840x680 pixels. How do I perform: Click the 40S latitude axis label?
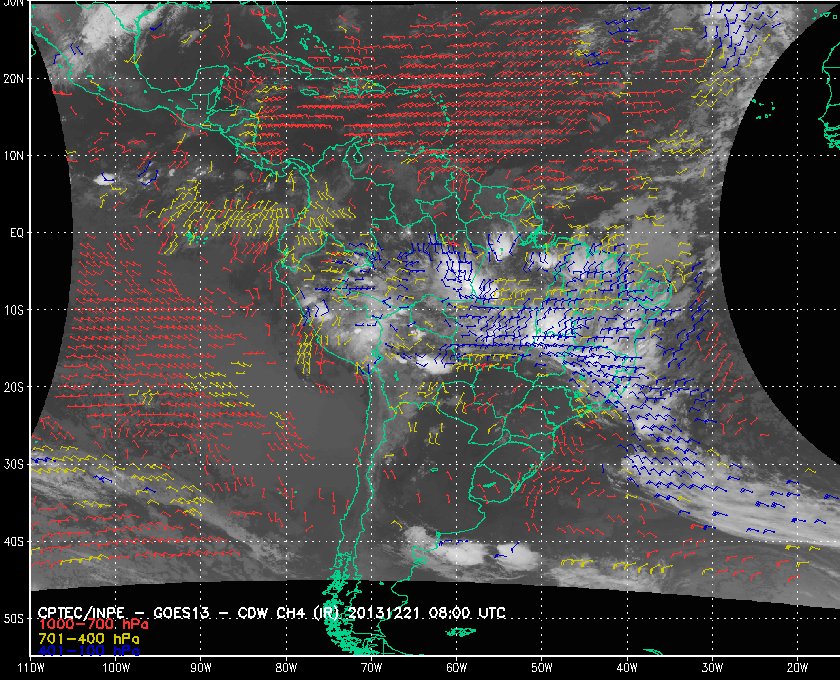[12, 542]
